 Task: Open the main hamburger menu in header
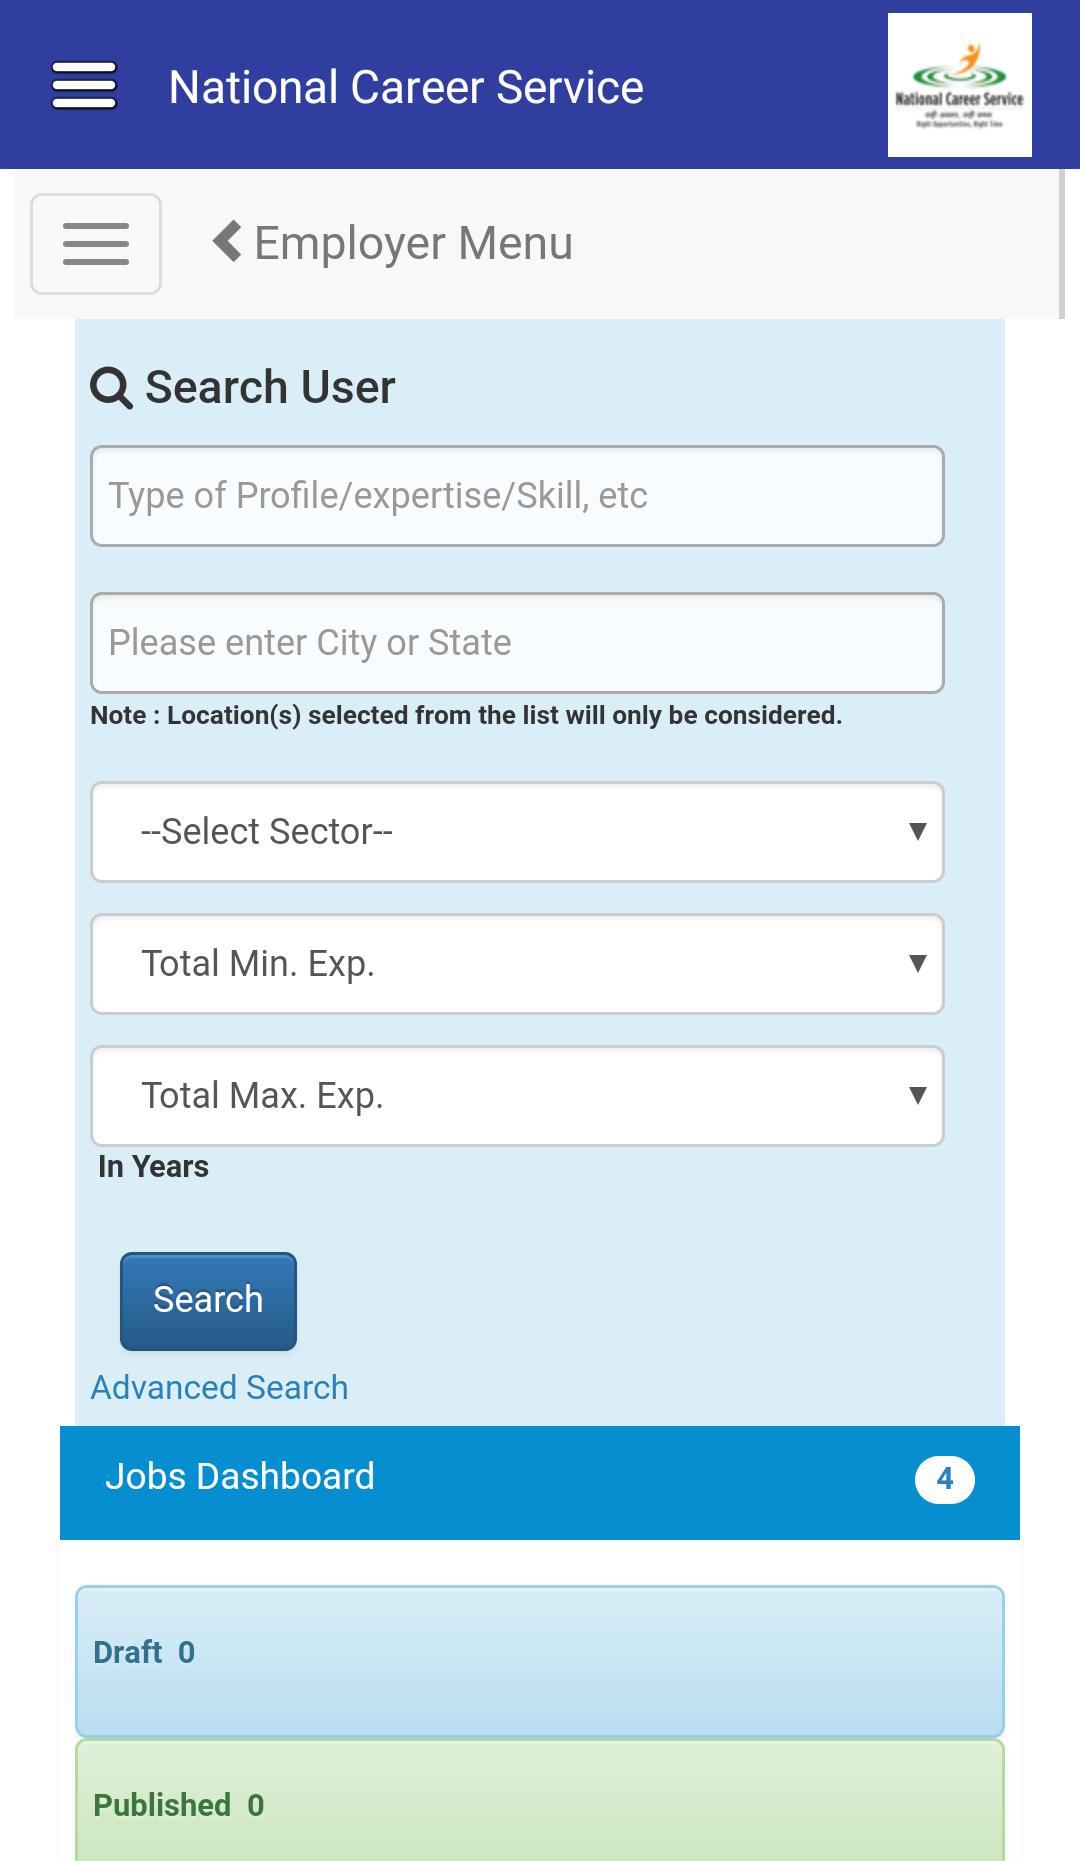pyautogui.click(x=84, y=85)
